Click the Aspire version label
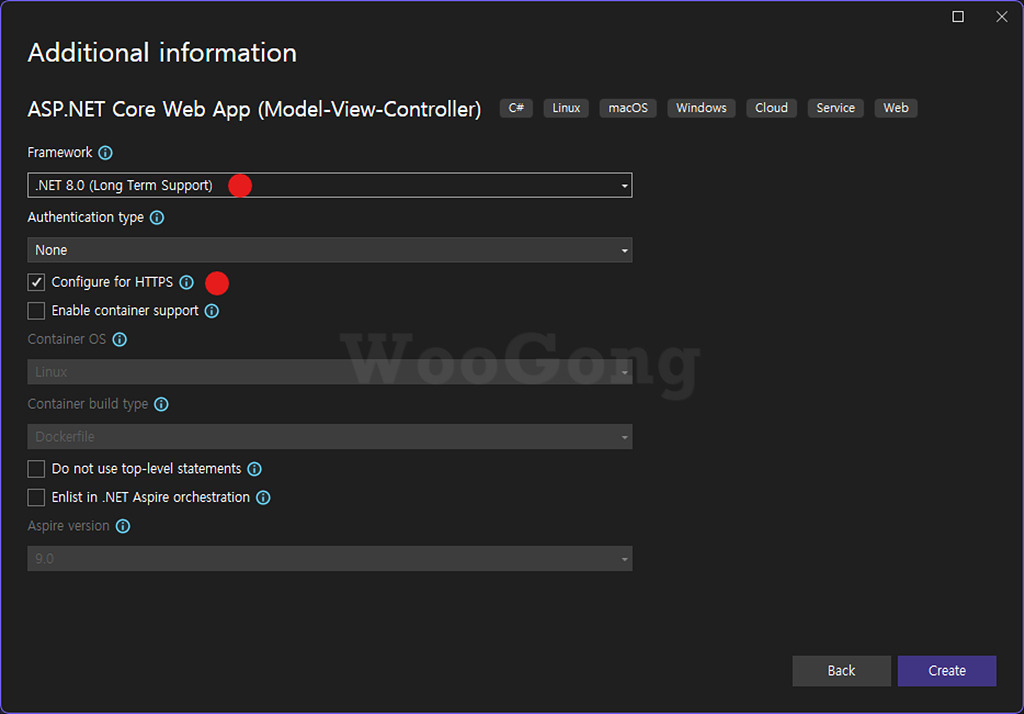Image resolution: width=1024 pixels, height=714 pixels. coord(69,527)
